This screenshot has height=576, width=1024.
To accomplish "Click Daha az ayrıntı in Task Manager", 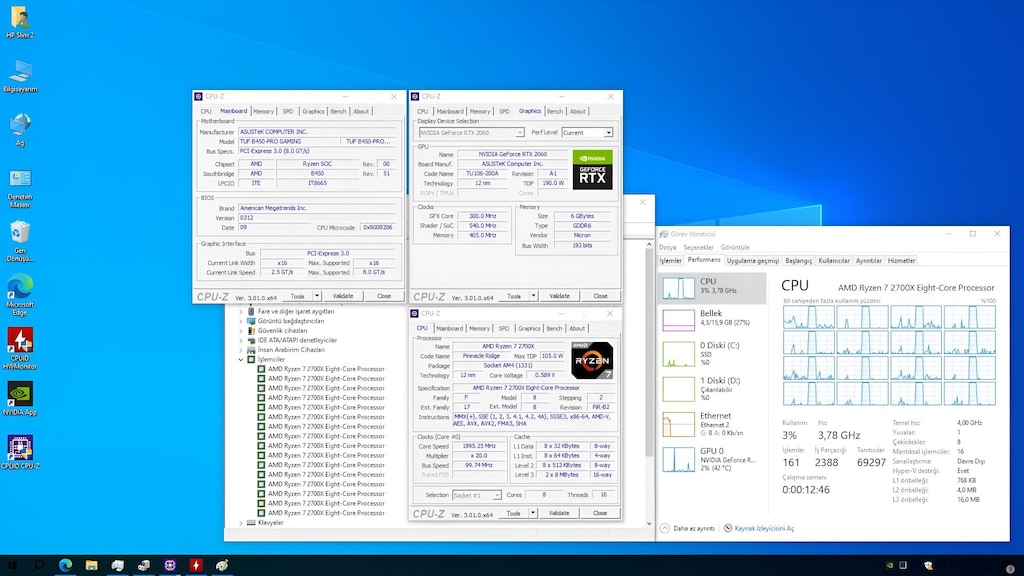I will [687, 528].
